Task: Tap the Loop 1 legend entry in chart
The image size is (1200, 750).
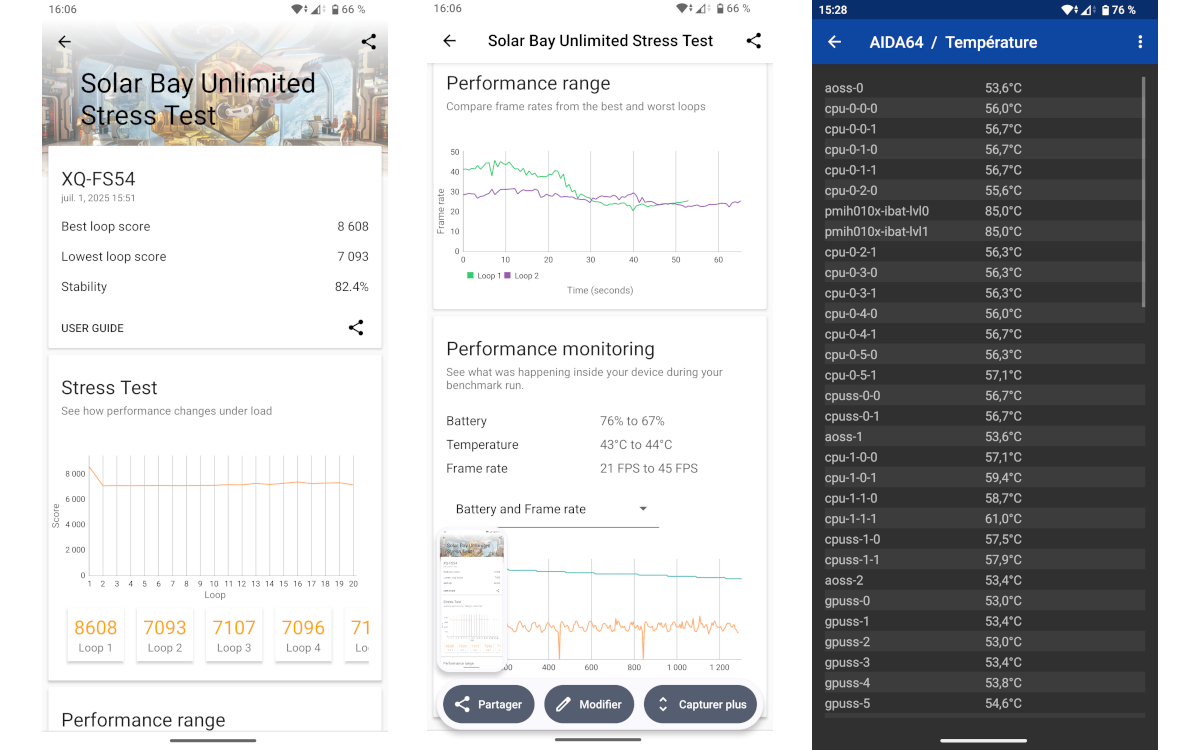Action: click(x=484, y=275)
